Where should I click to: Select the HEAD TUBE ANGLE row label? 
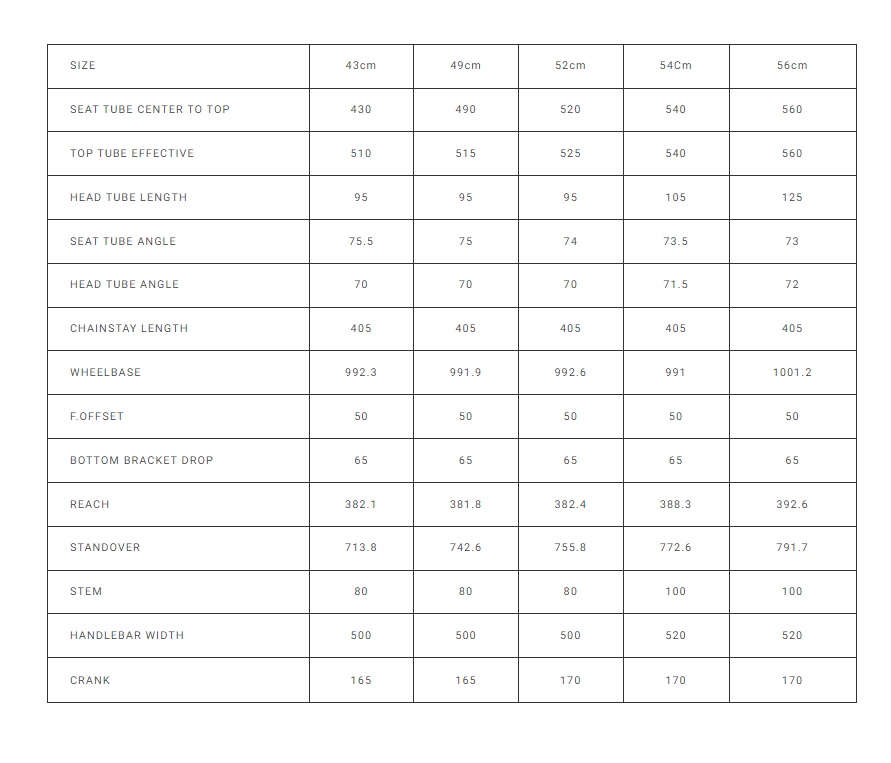pos(125,285)
